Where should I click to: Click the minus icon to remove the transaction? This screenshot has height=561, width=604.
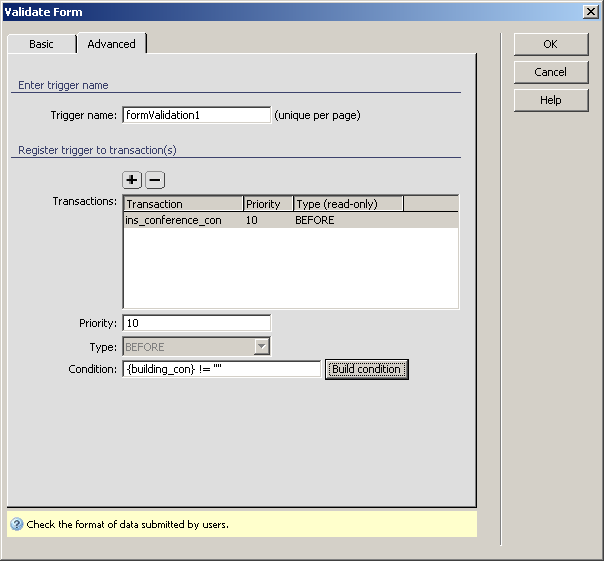pyautogui.click(x=155, y=180)
